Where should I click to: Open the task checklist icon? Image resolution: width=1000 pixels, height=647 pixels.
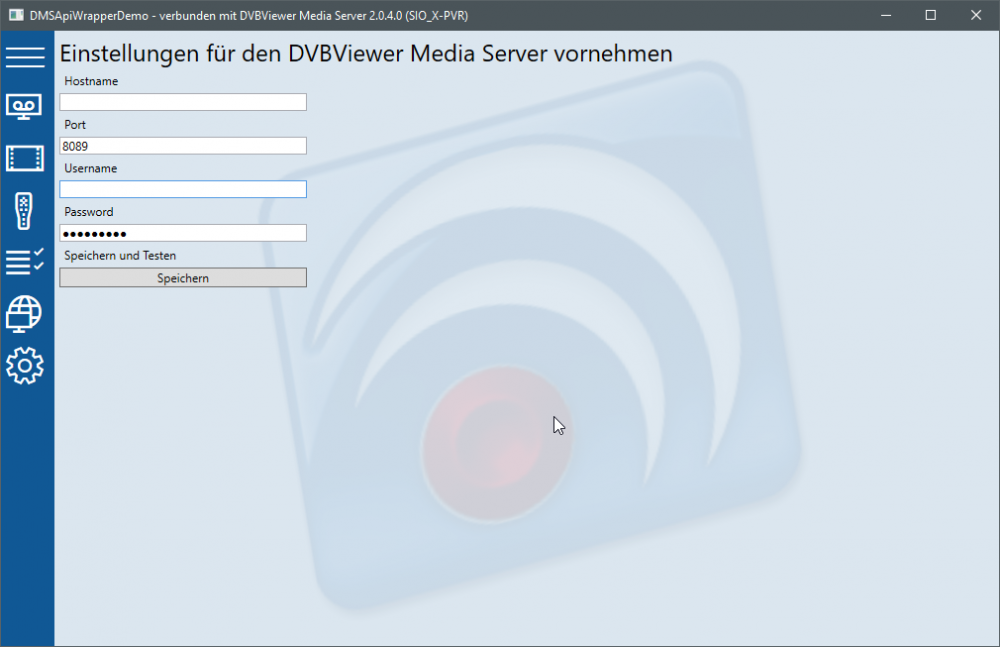25,262
